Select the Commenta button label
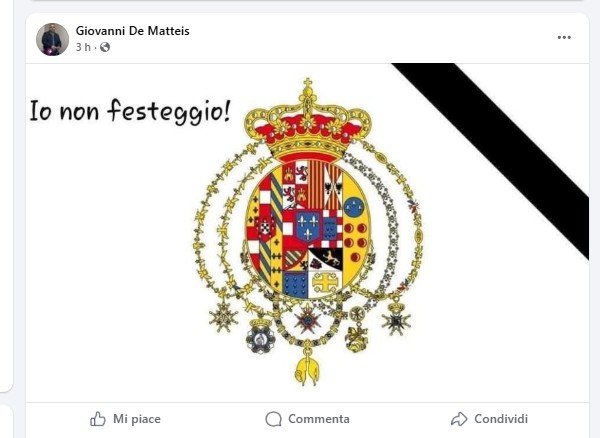Screen dimensions: 600x438 (x=319, y=419)
